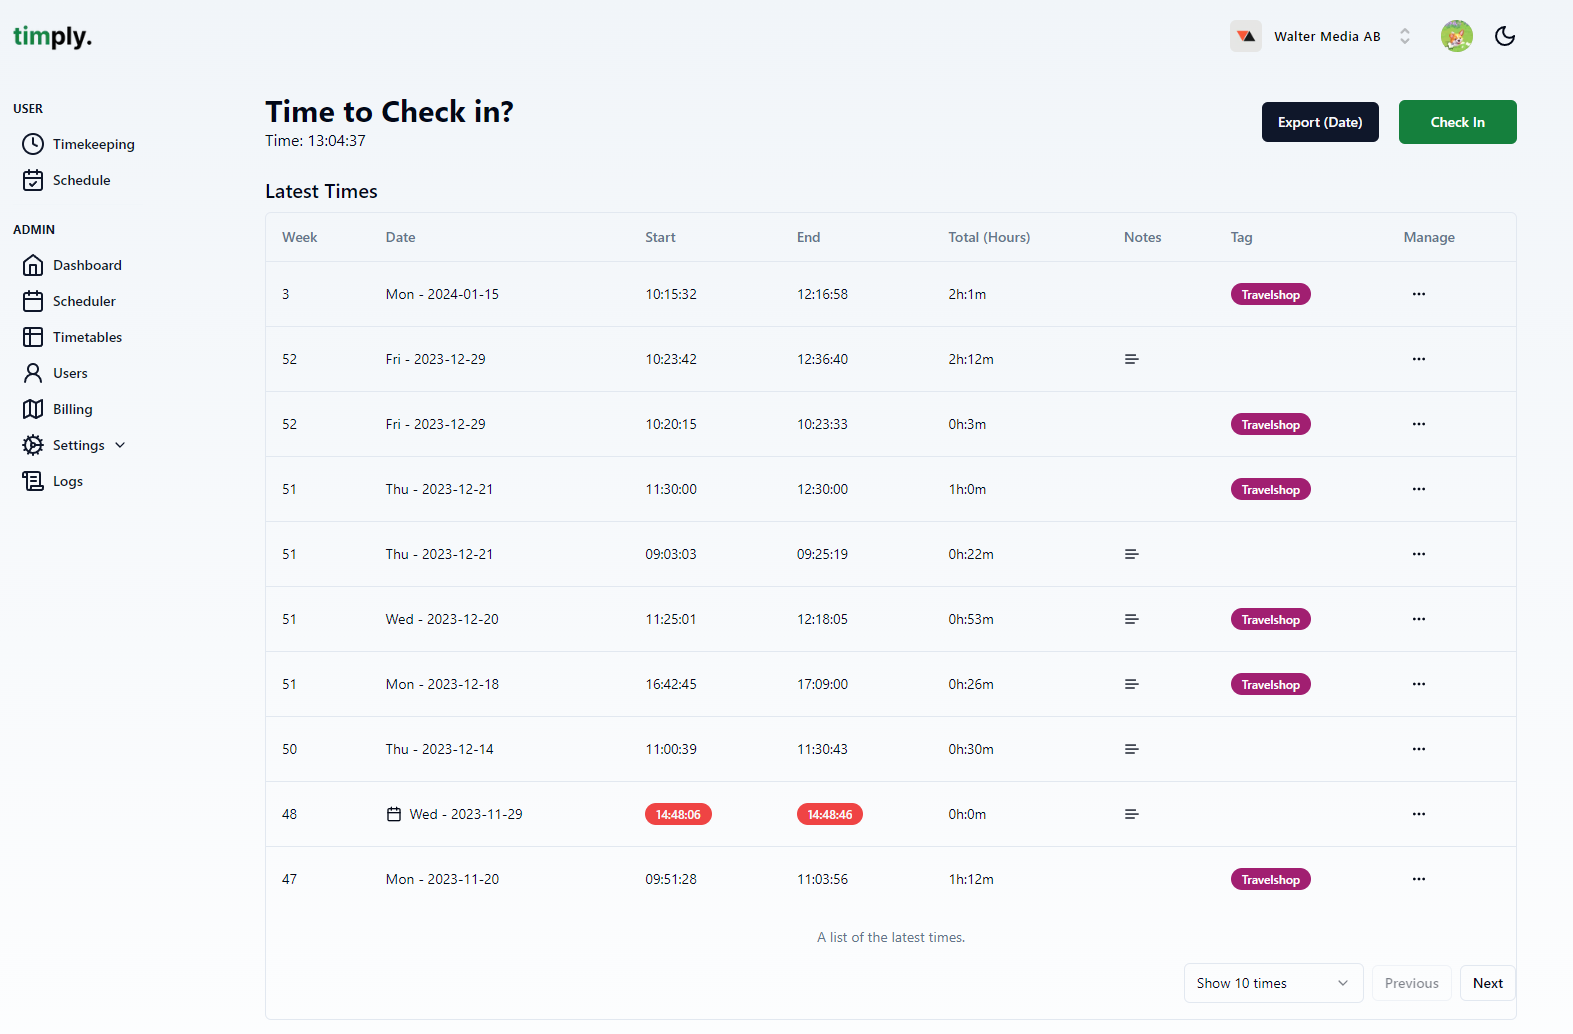Open manage menu for 11:30:00 row
The width and height of the screenshot is (1573, 1034).
pos(1419,489)
